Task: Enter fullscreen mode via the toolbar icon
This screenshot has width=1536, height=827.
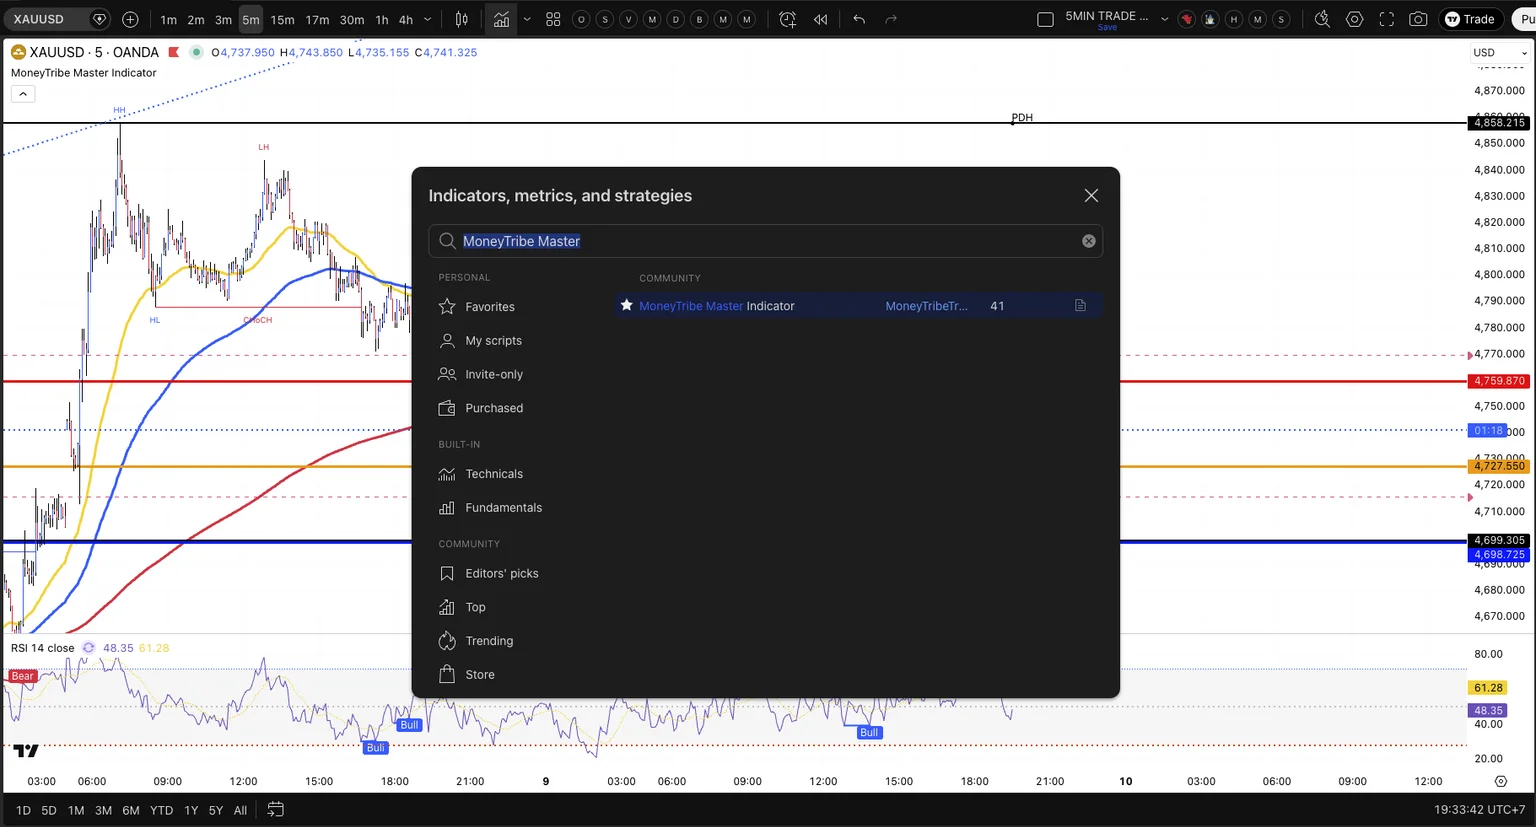Action: pos(1386,19)
